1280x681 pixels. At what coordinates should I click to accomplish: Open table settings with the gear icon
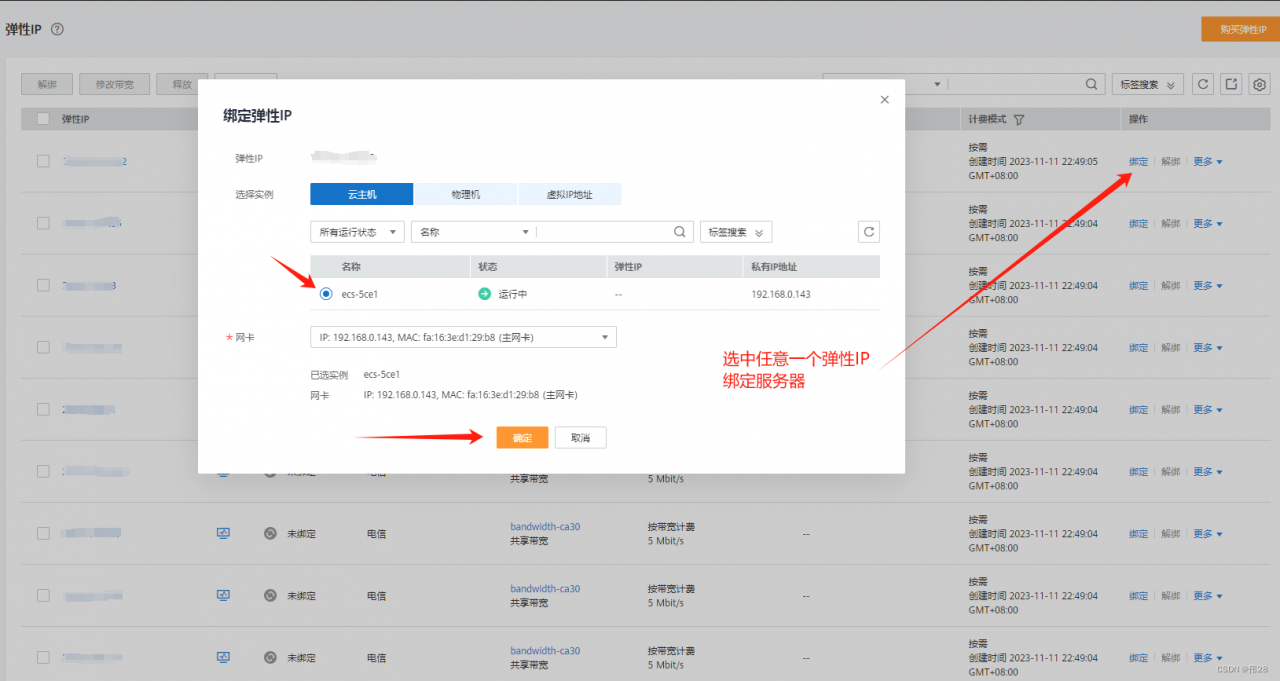tap(1260, 85)
